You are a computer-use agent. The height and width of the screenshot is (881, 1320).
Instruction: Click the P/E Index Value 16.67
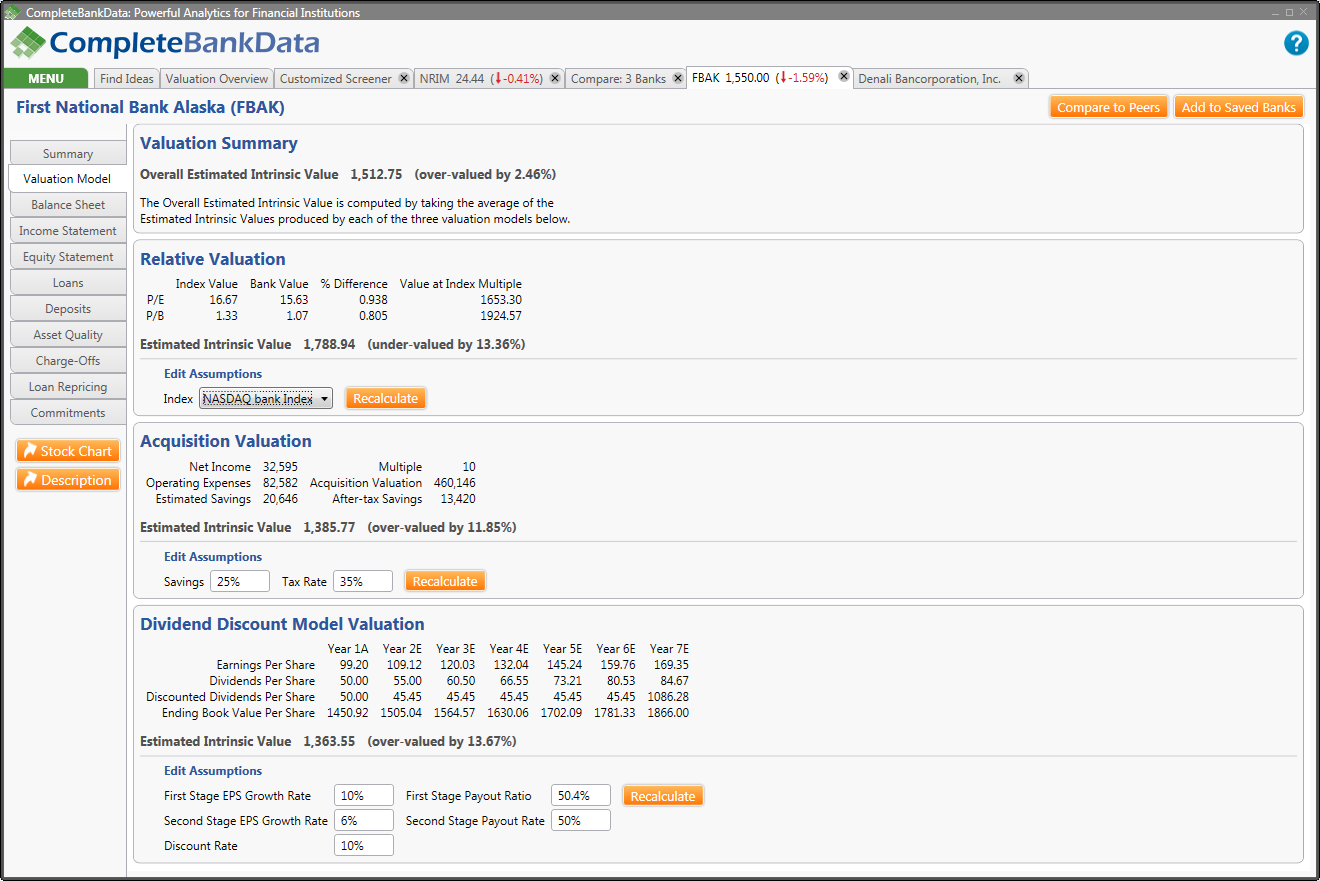click(x=223, y=300)
